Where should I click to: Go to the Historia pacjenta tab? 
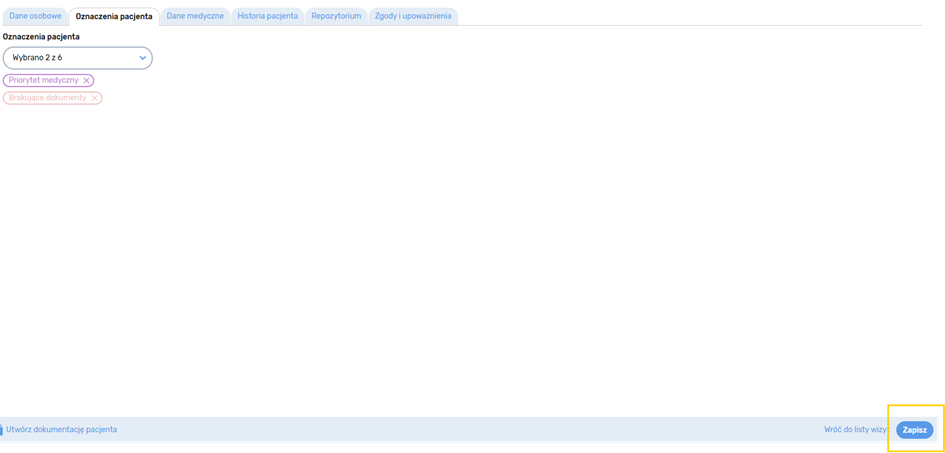point(267,16)
